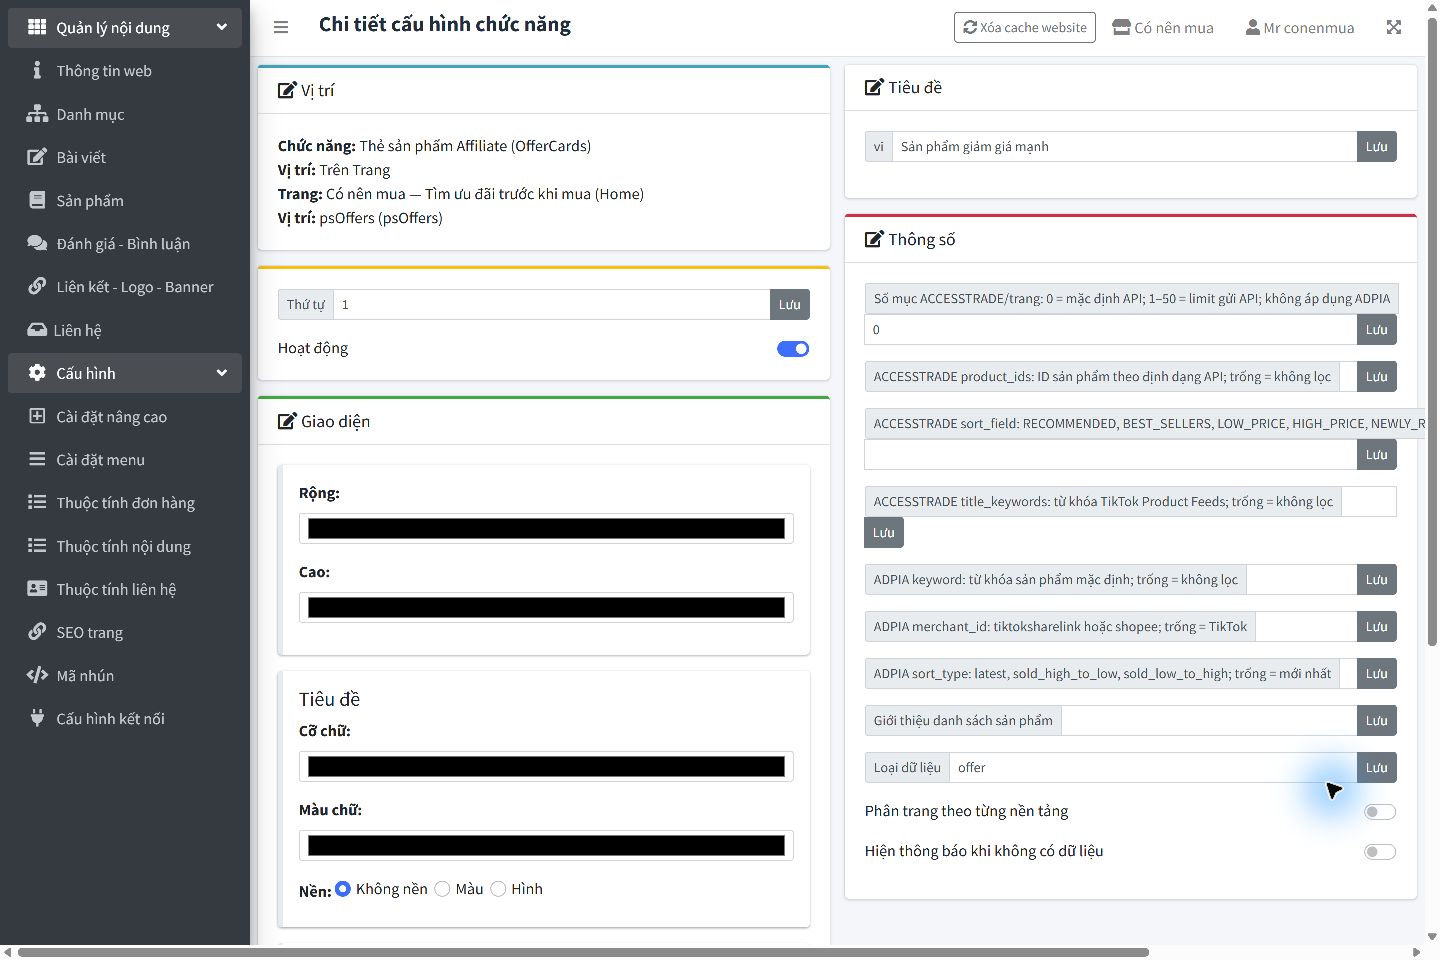
Task: Click the Liên kết - Logo - Banner link icon
Action: 37,286
